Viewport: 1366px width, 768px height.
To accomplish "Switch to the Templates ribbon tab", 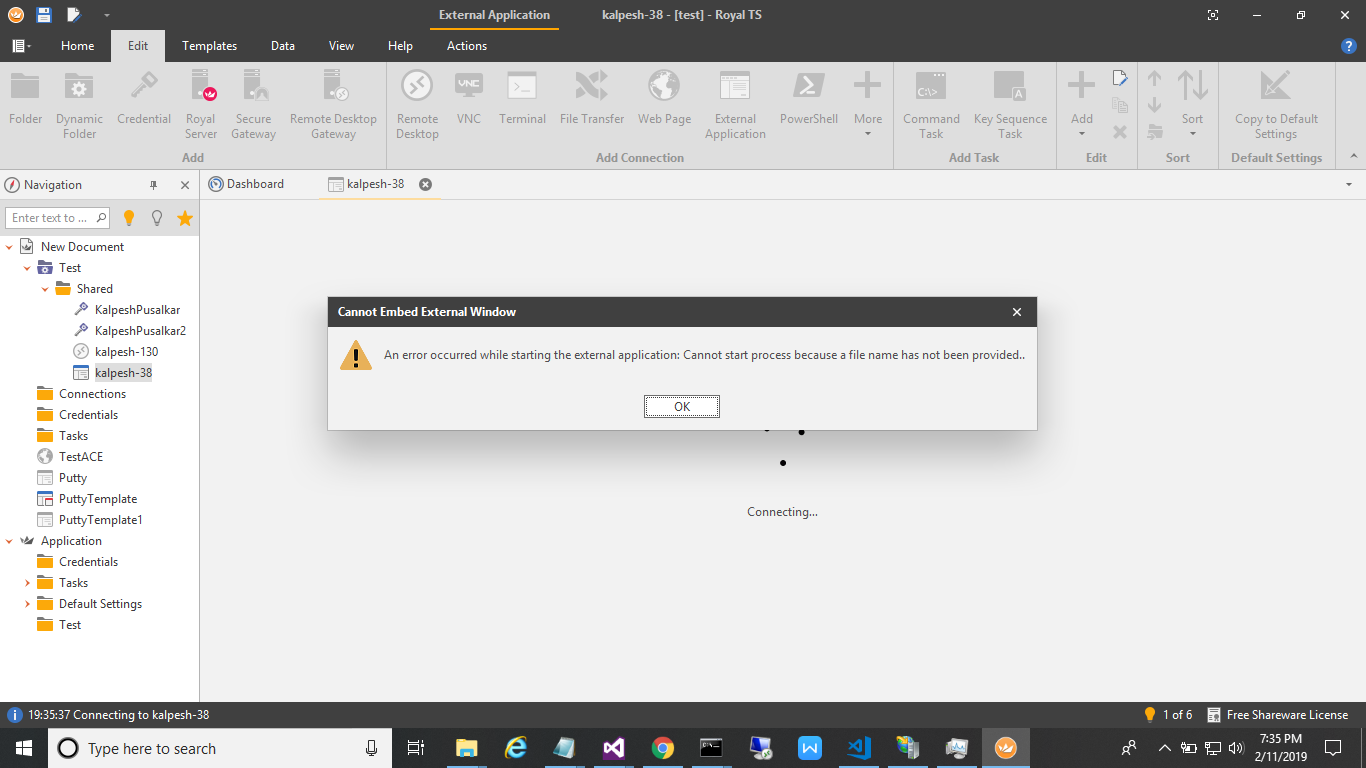I will pyautogui.click(x=209, y=46).
